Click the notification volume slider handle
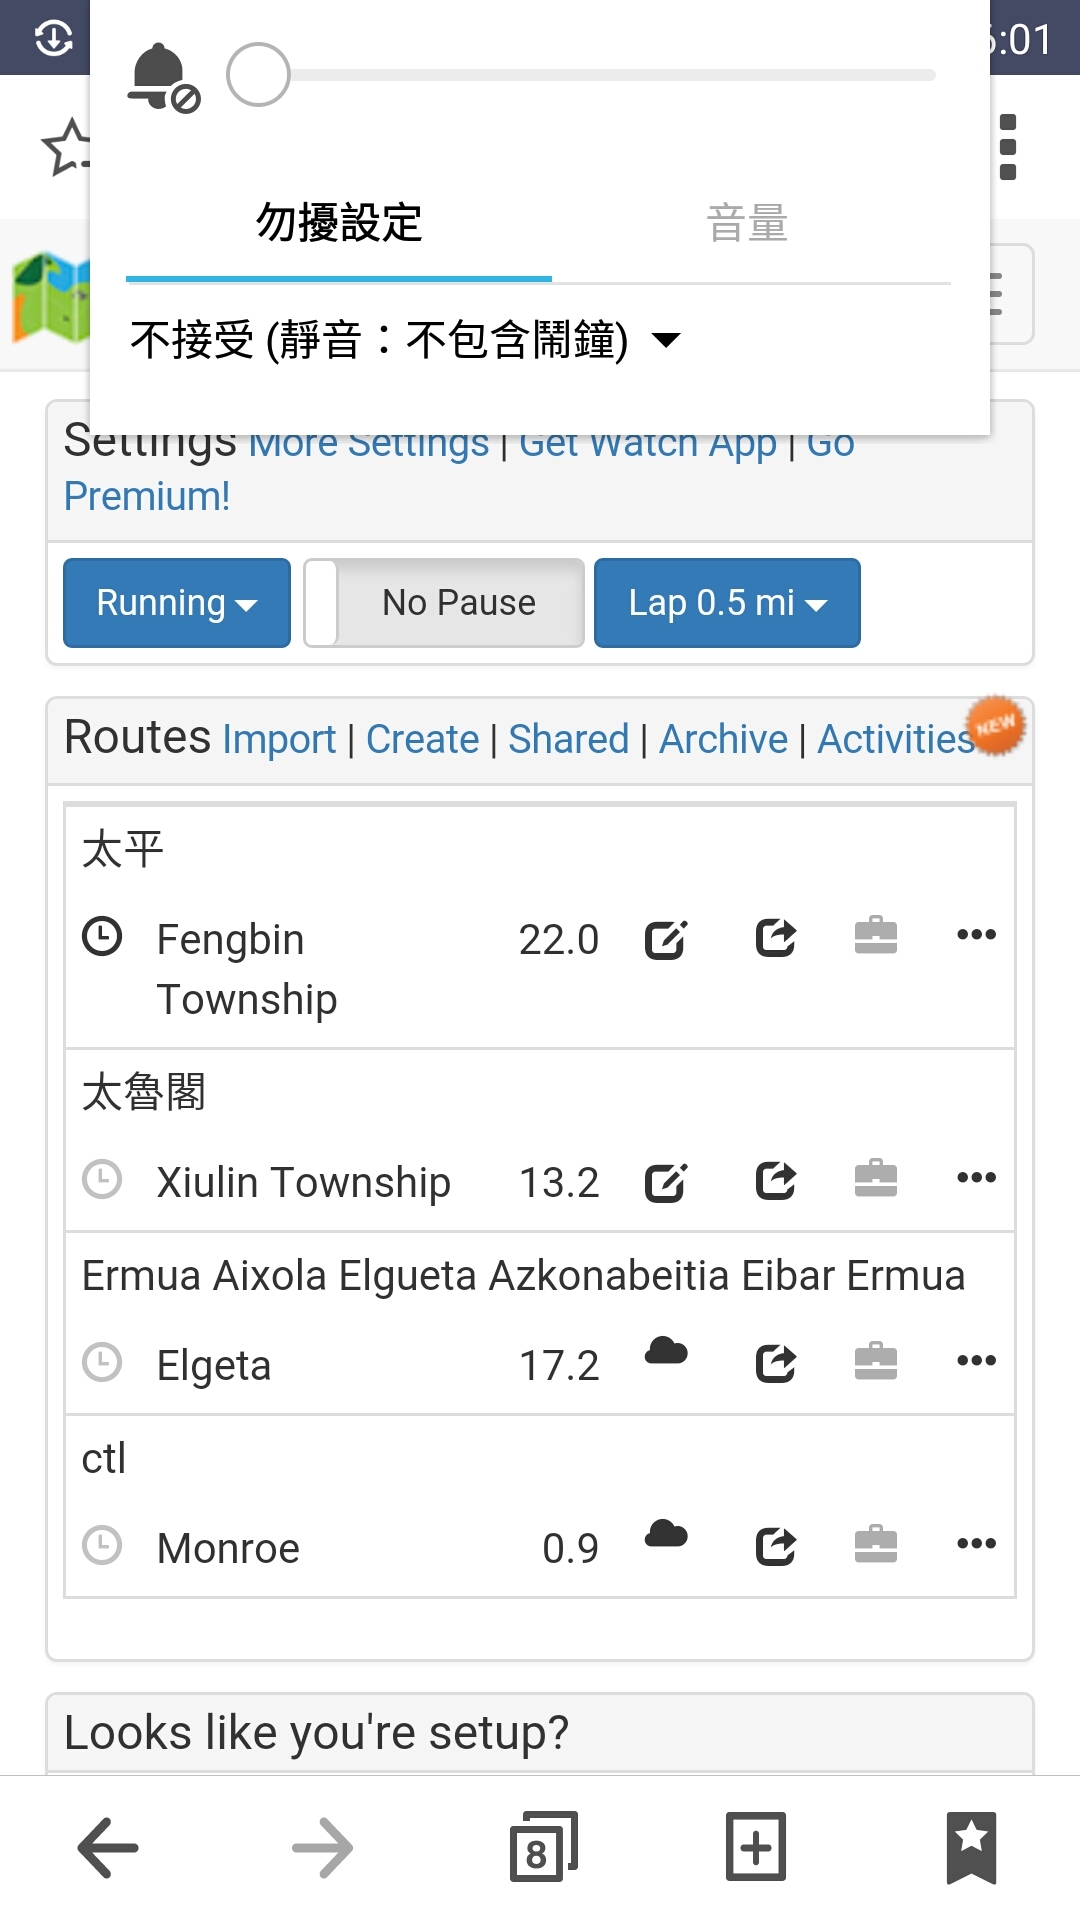 click(x=258, y=75)
